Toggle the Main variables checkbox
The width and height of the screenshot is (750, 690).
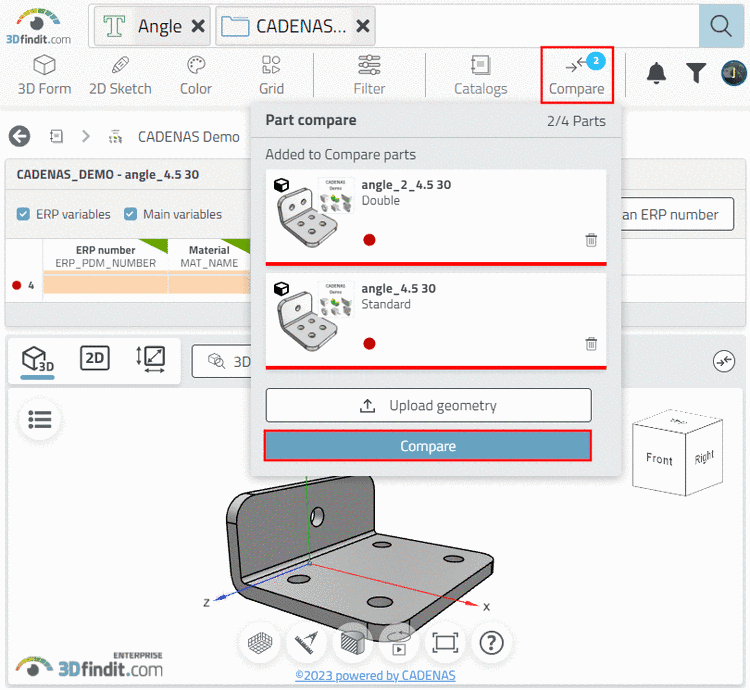pyautogui.click(x=130, y=214)
